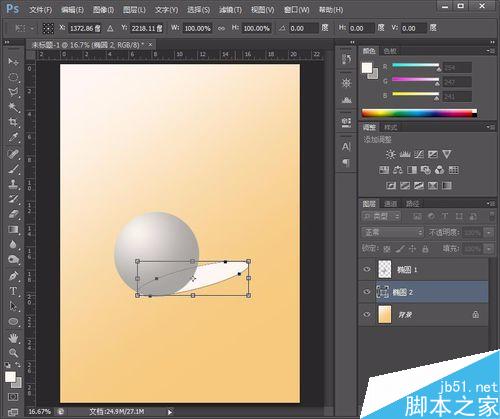This screenshot has width=500, height=419.
Task: Select the Ellipse shape tool
Action: (x=13, y=321)
